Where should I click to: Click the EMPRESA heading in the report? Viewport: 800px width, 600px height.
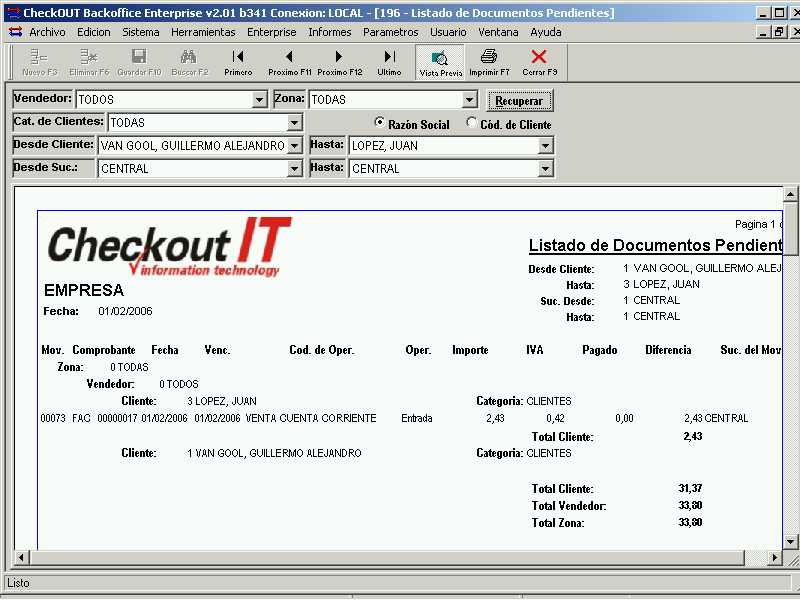click(x=84, y=290)
